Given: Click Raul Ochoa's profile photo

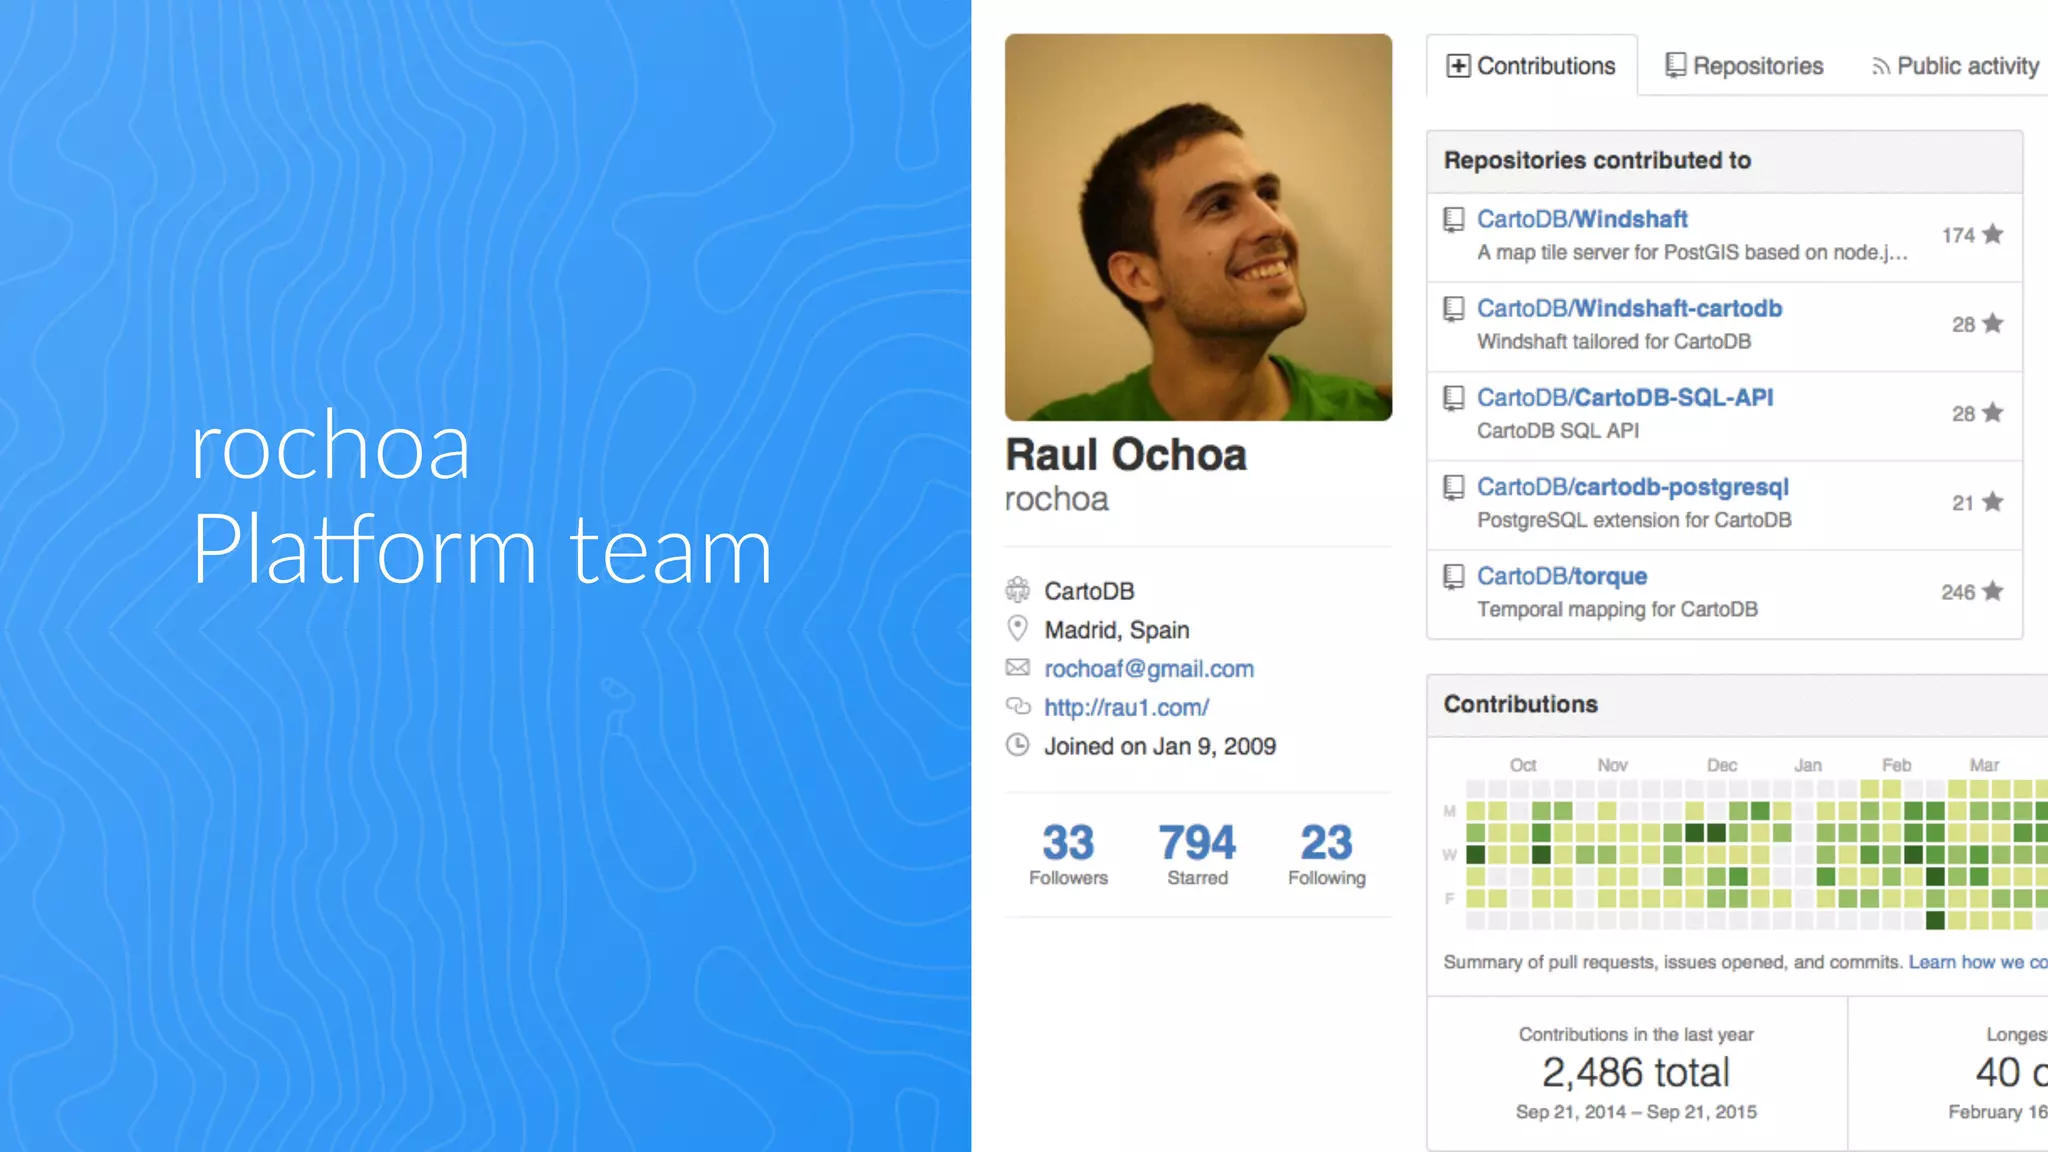Looking at the screenshot, I should click(1198, 227).
